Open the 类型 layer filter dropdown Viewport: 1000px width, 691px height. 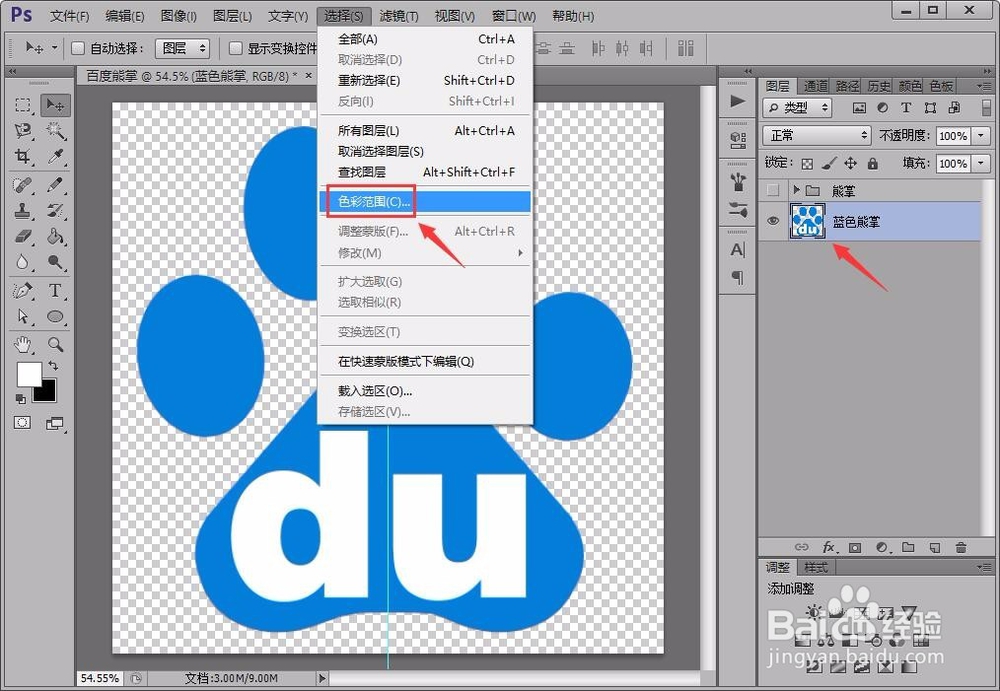click(797, 107)
